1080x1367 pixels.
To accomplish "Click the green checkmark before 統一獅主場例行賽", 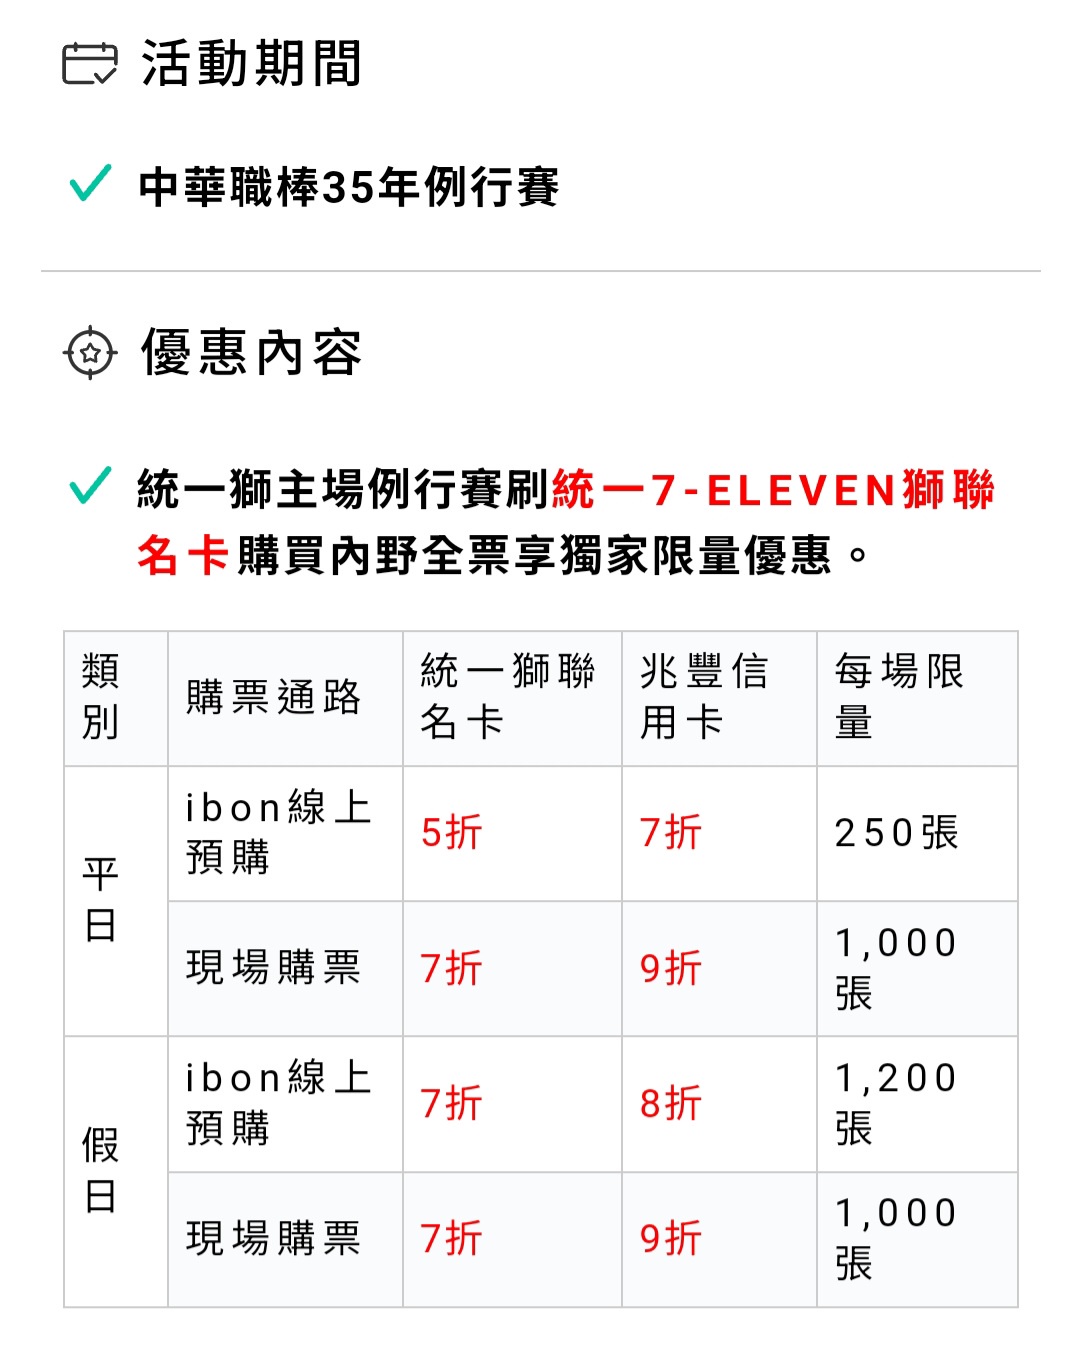I will [x=90, y=485].
